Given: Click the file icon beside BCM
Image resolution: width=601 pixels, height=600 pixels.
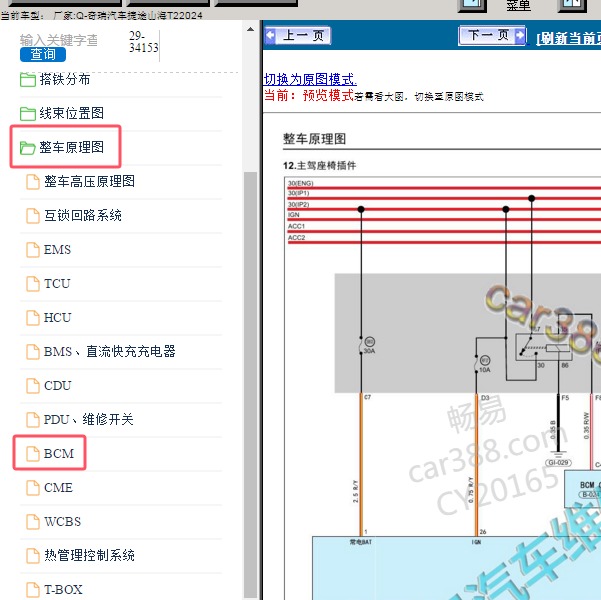Looking at the screenshot, I should click(33, 454).
